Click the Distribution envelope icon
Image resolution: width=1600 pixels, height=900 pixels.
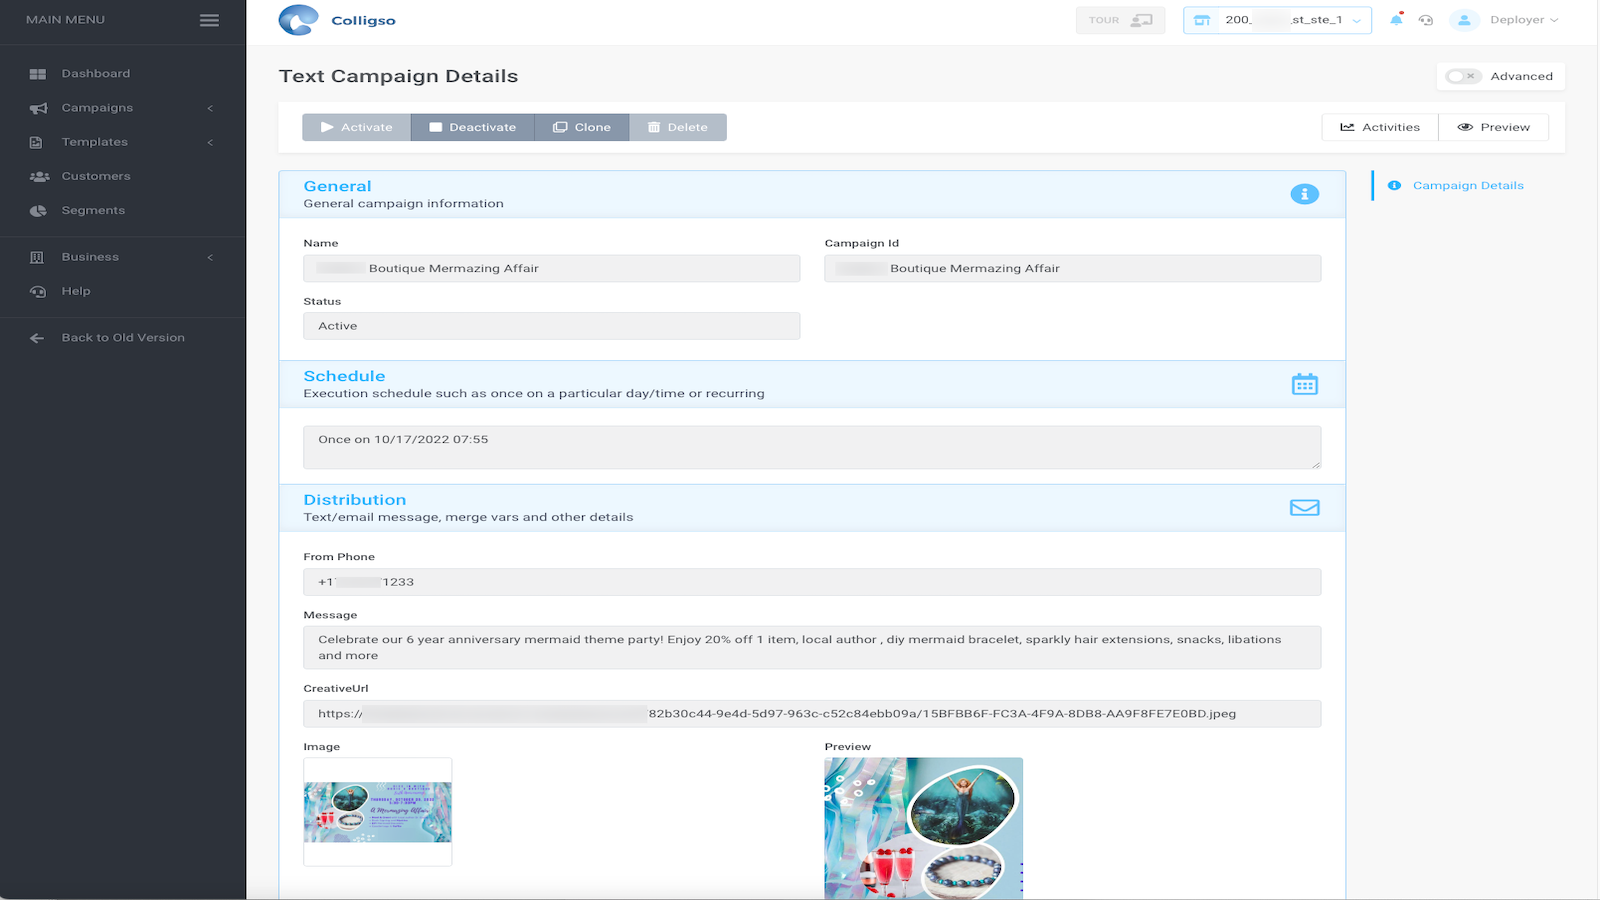click(x=1304, y=508)
